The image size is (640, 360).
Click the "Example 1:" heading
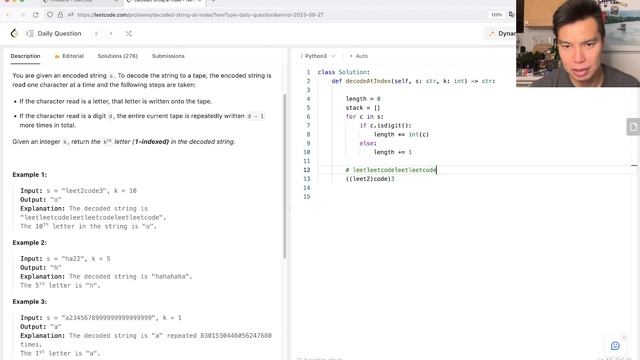(29, 175)
